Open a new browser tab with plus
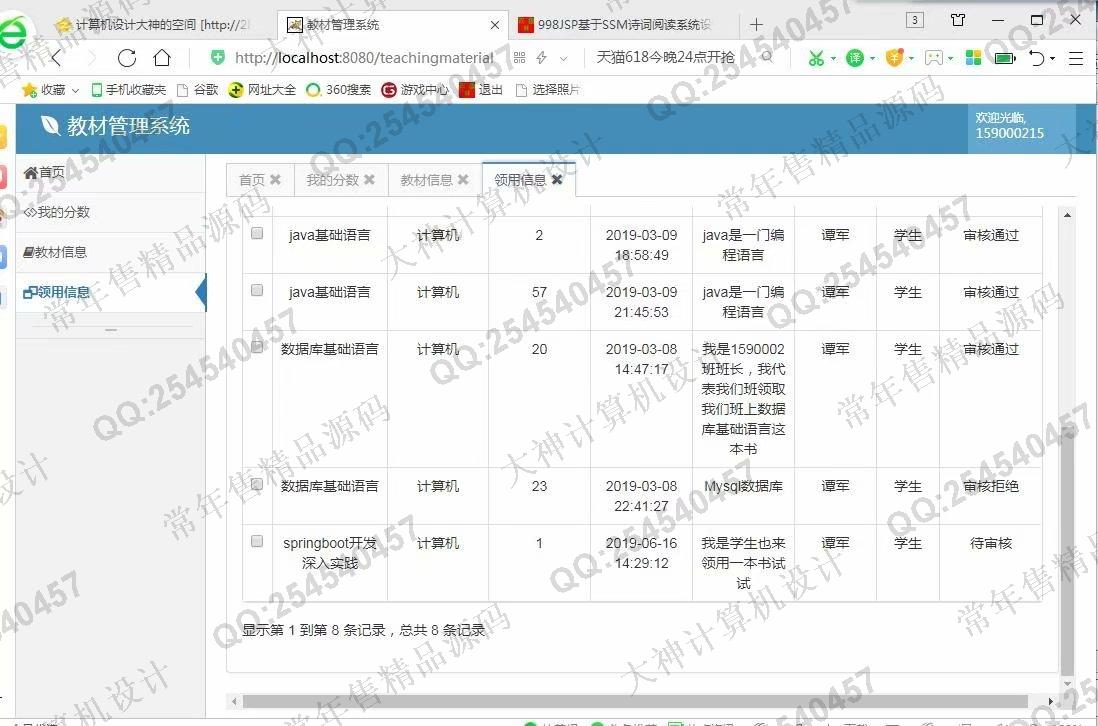This screenshot has height=726, width=1098. 756,25
